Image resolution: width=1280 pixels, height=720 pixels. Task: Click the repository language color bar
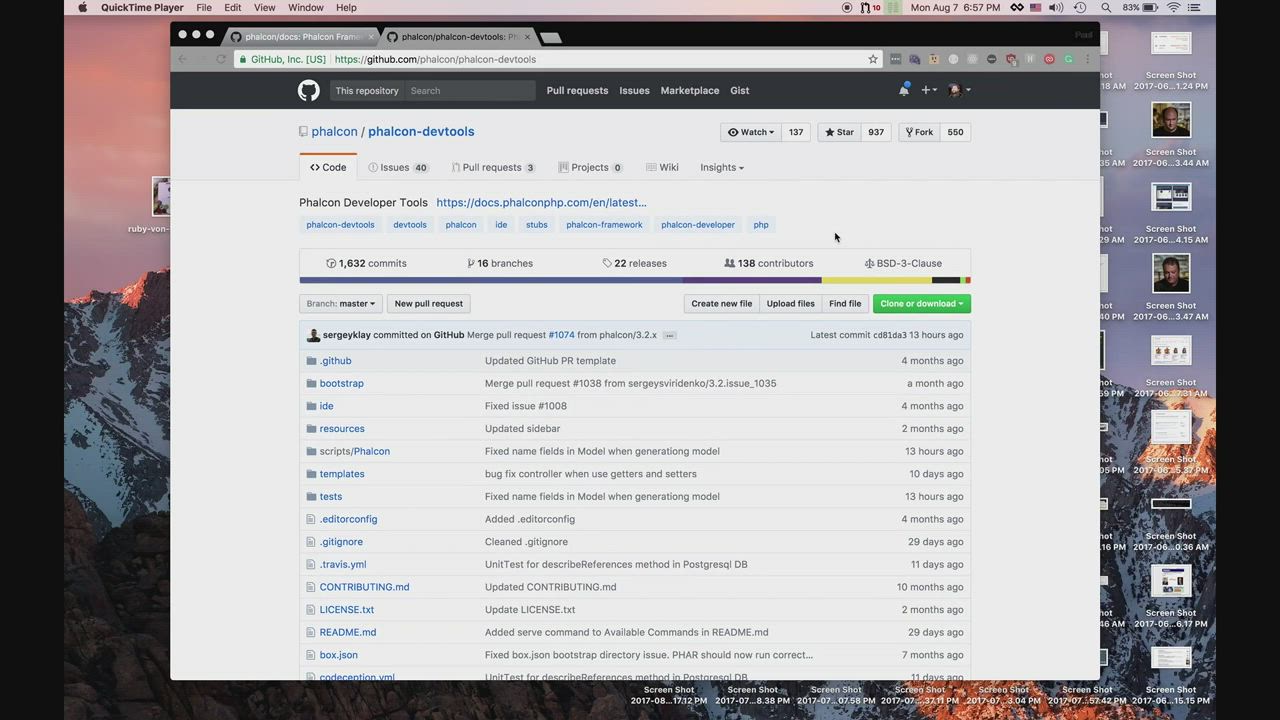pos(634,281)
